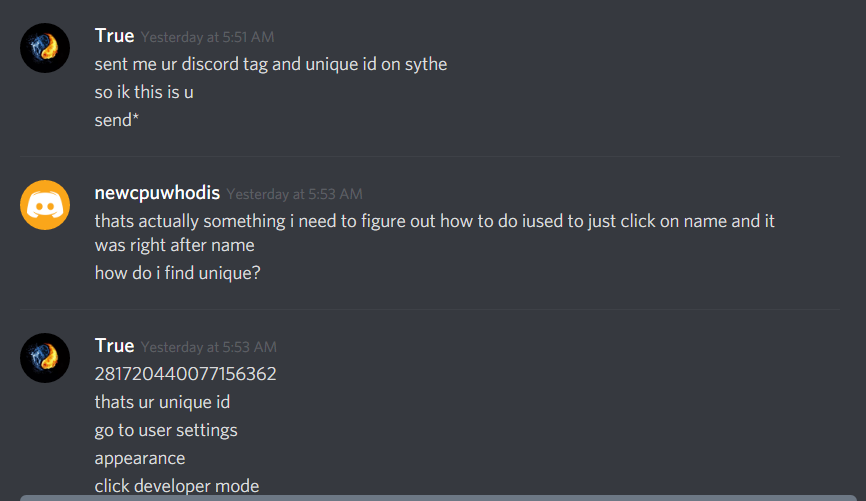Open the newcpuwhodis username profile
Image resolution: width=866 pixels, height=501 pixels.
pyautogui.click(x=157, y=193)
